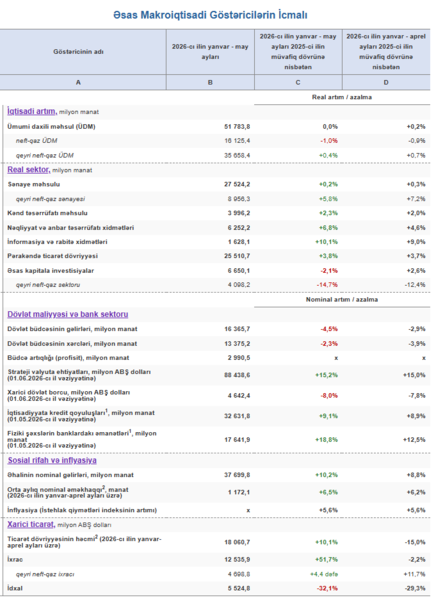Click the page title Əsas Makroiqtisadi Göstəricilərin İcmalı
This screenshot has width=436, height=600.
(x=210, y=15)
